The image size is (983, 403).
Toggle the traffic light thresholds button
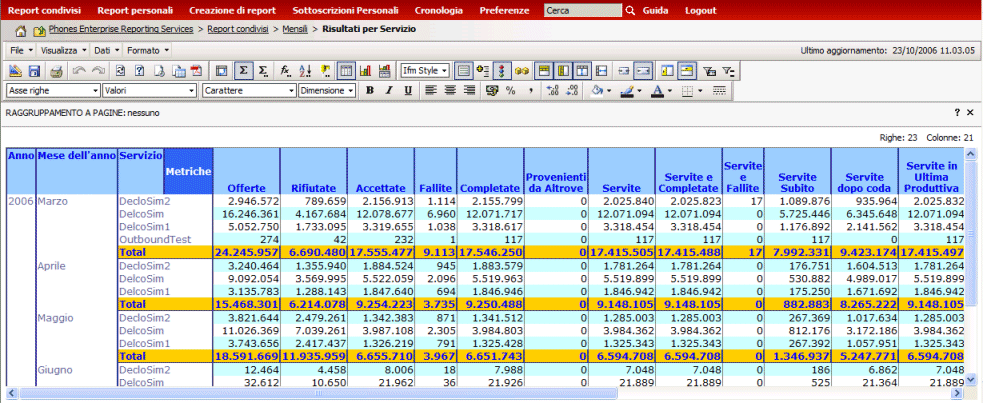(x=502, y=71)
